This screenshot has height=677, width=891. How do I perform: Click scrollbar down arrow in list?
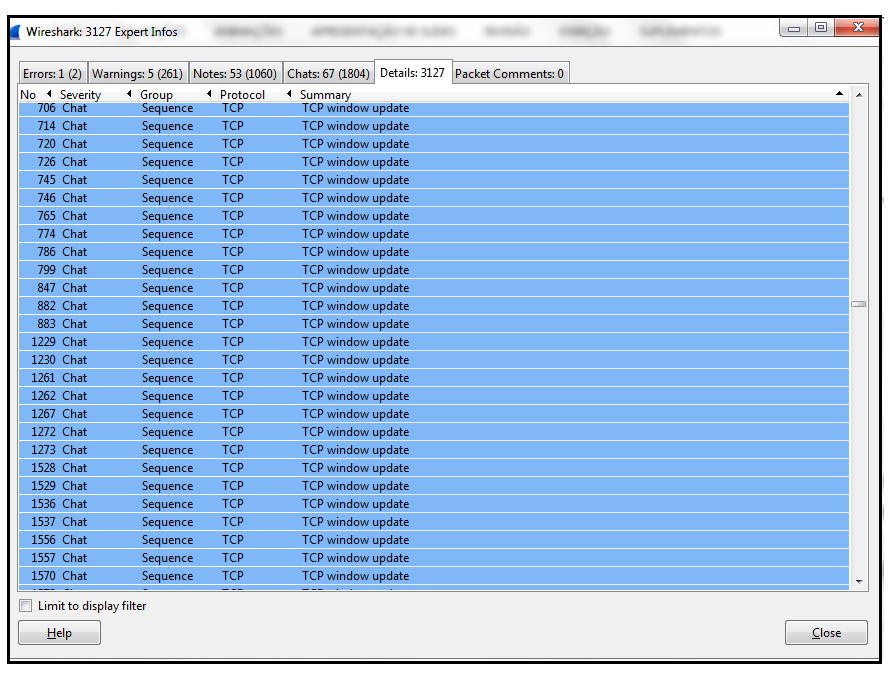tap(858, 581)
